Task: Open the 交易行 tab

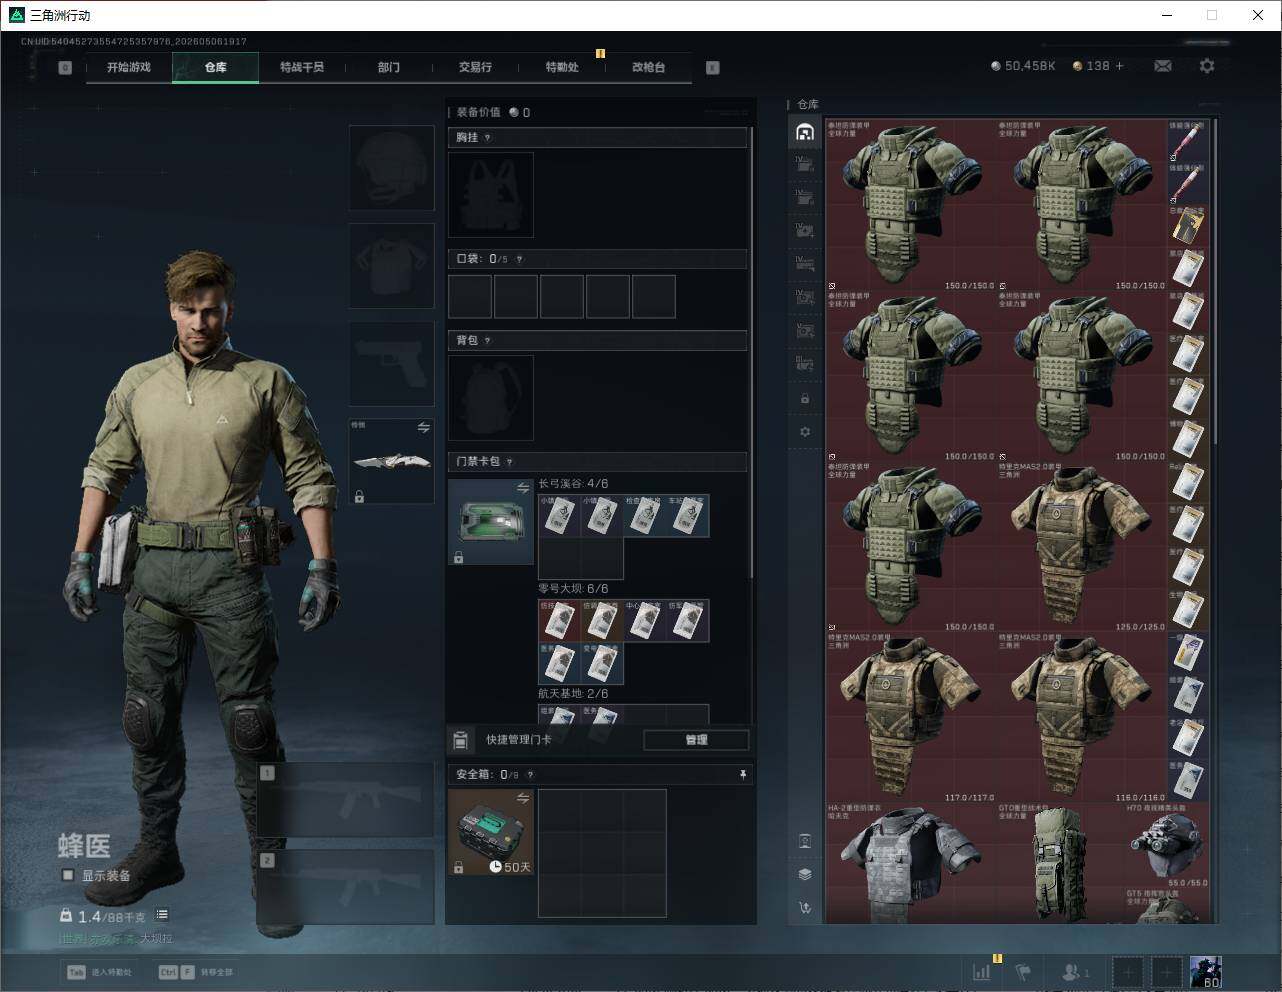Action: (475, 67)
